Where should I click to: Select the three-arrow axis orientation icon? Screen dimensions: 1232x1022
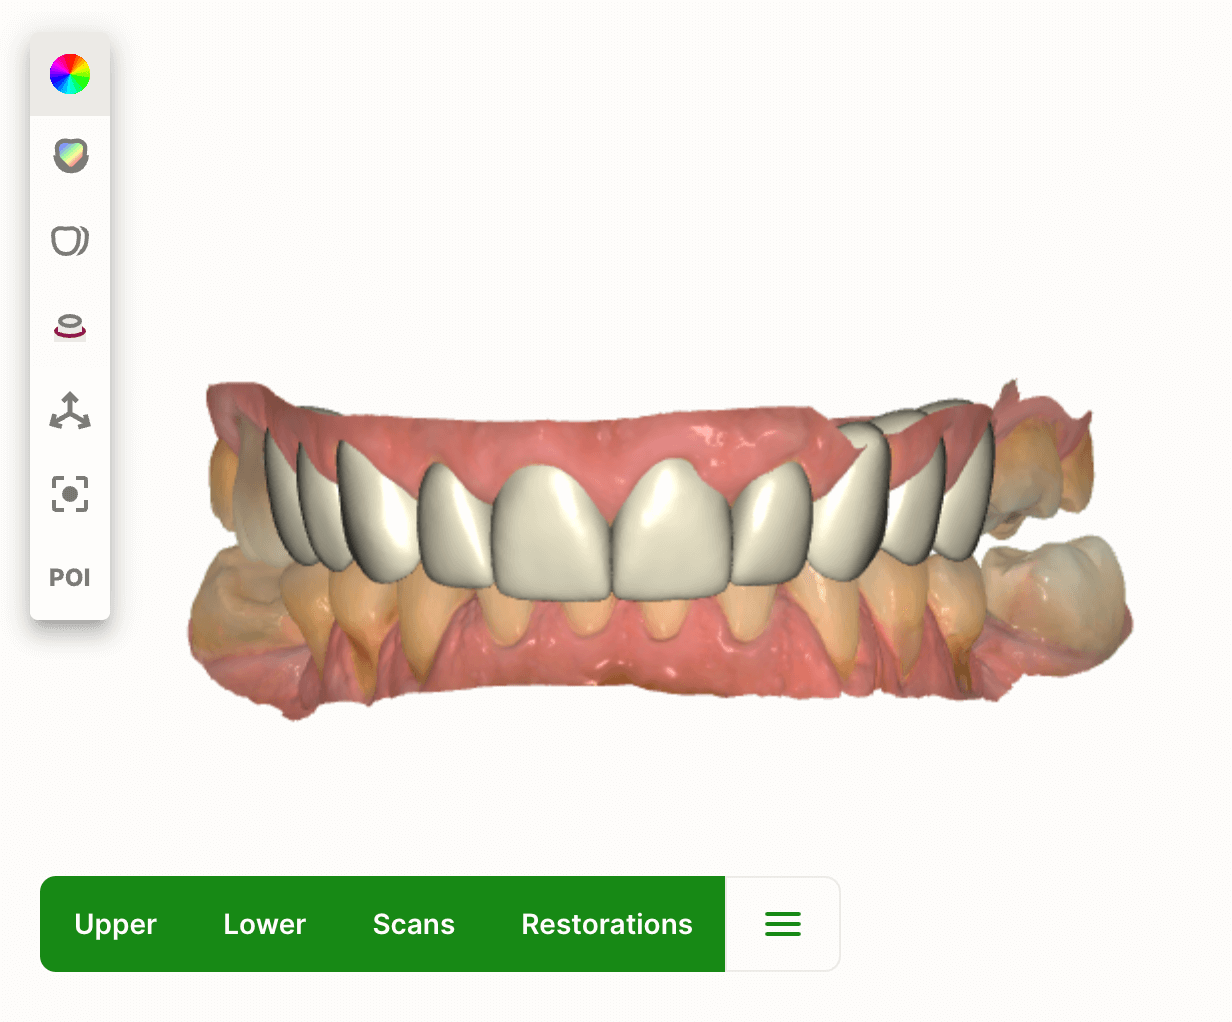tap(70, 411)
